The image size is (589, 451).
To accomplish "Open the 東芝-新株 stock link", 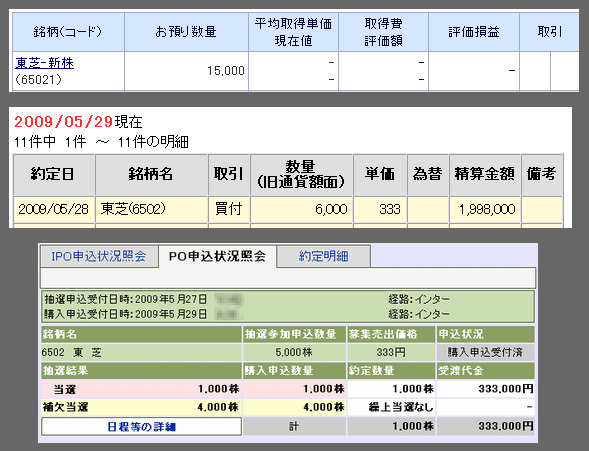I will coord(44,63).
